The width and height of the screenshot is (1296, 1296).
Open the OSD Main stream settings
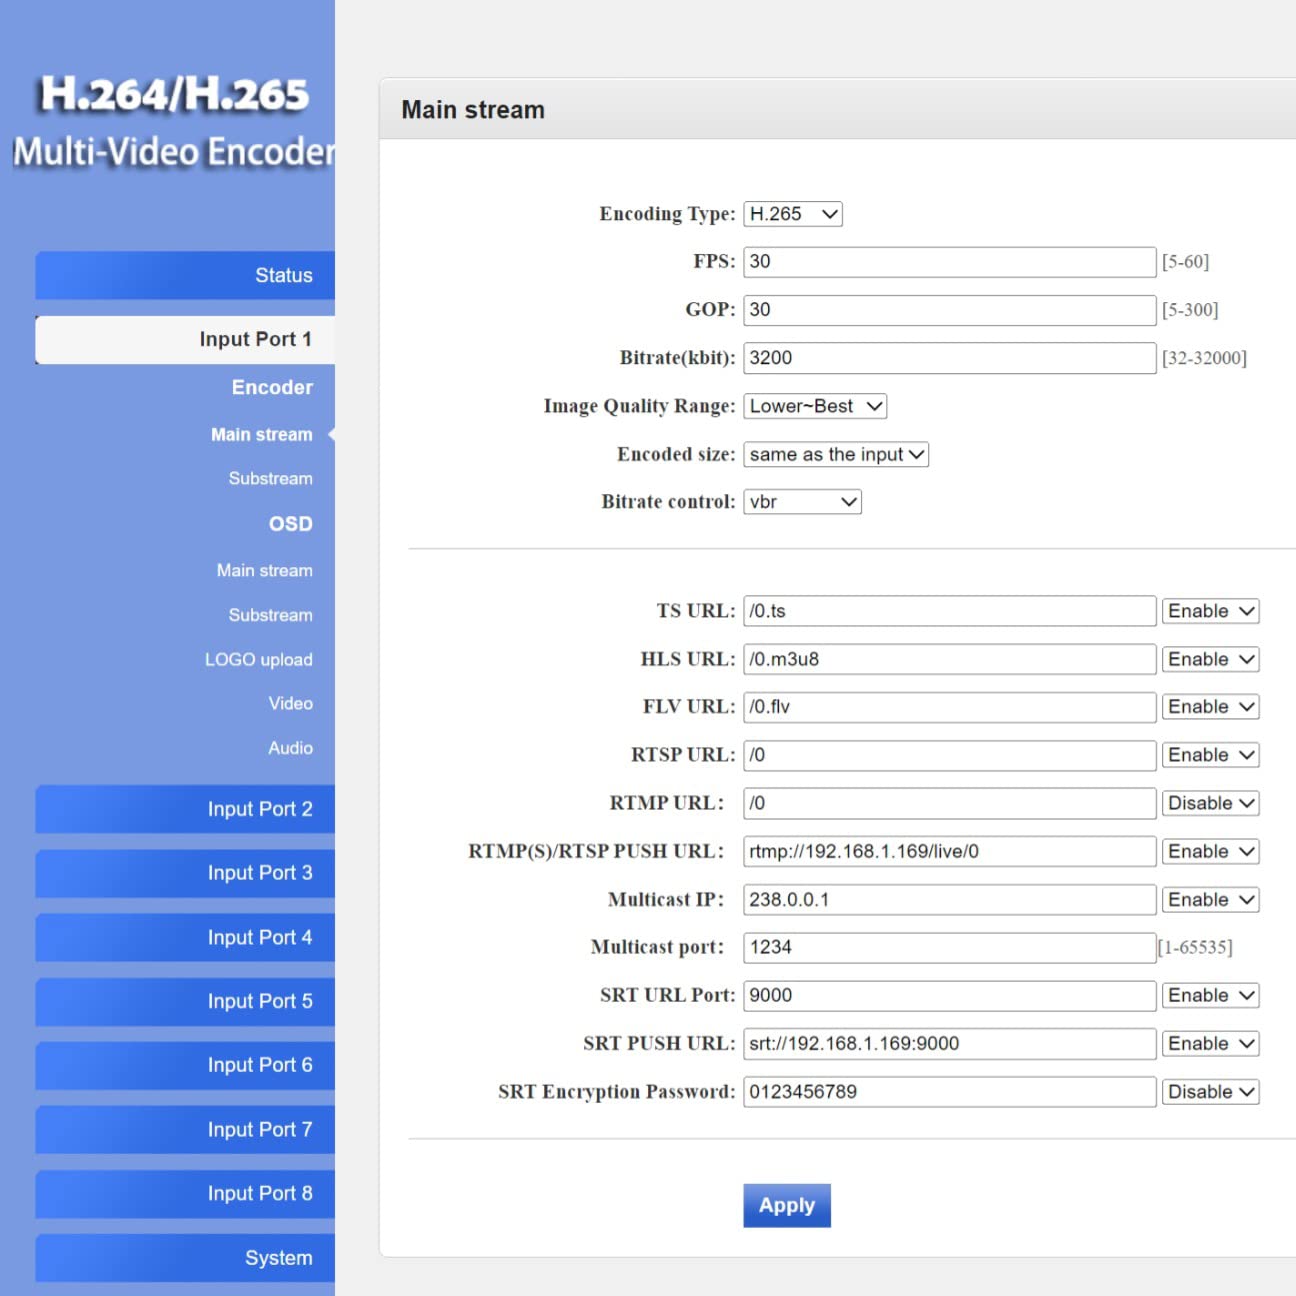coord(264,570)
